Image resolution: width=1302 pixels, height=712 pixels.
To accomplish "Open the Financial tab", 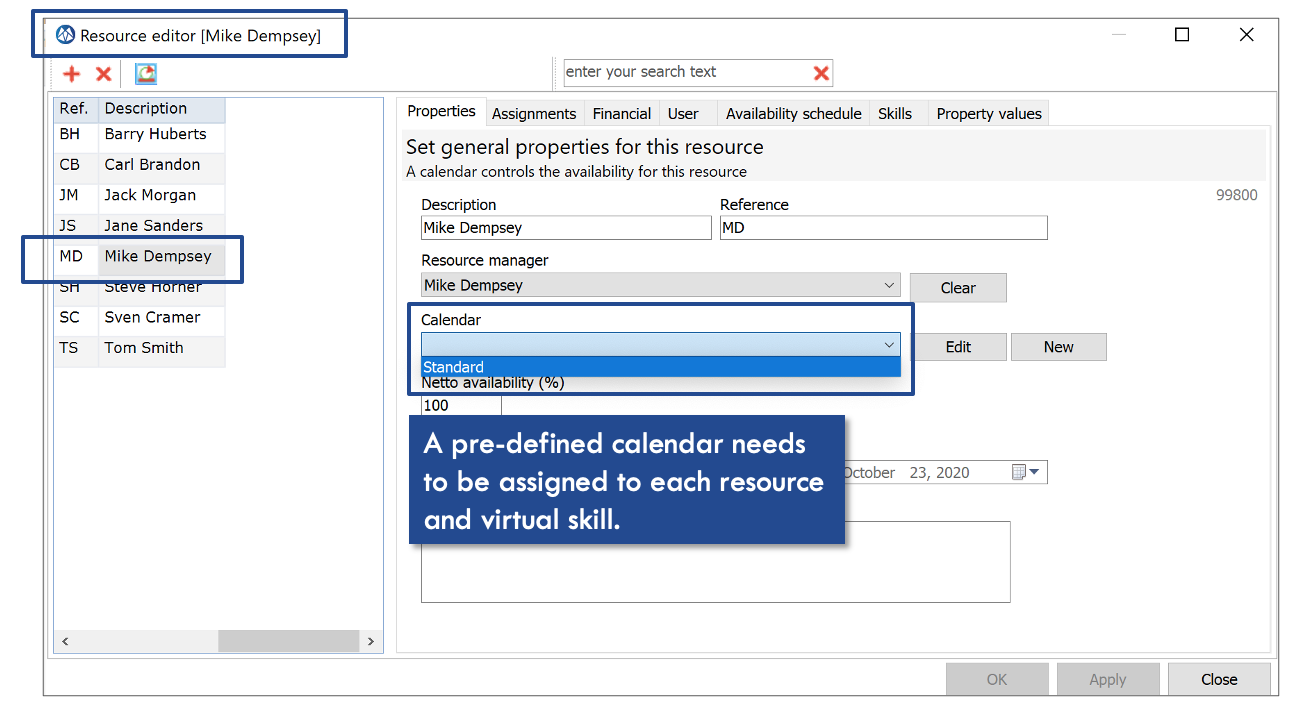I will [622, 114].
